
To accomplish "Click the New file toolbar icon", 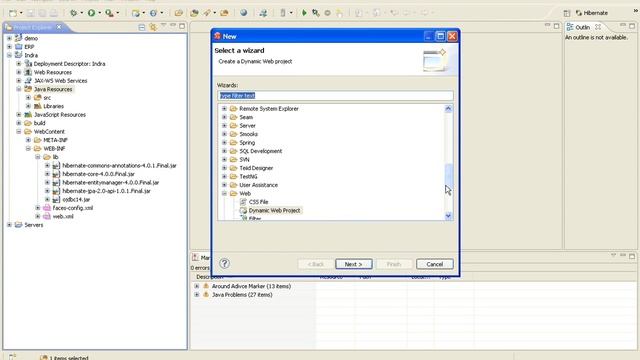I will 13,13.
